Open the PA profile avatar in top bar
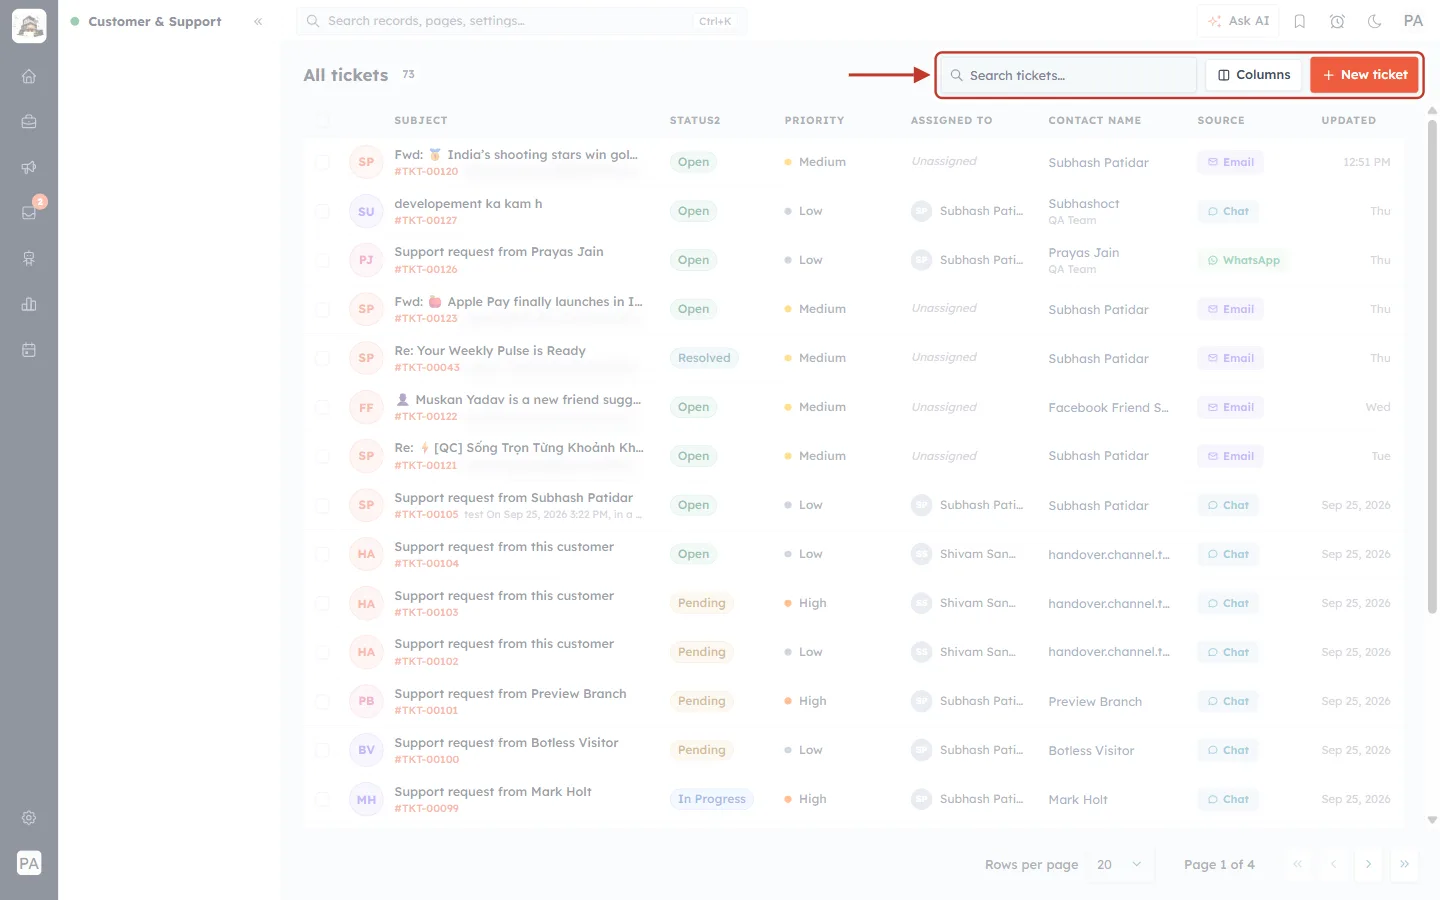The image size is (1440, 900). pos(1413,21)
